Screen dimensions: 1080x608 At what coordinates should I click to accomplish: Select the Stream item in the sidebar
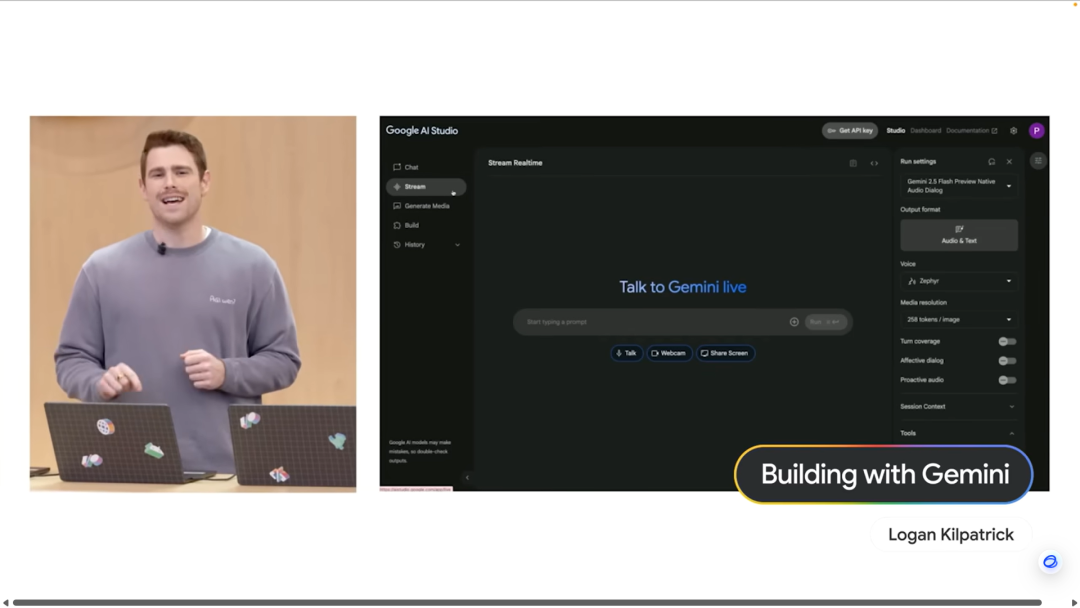click(x=426, y=187)
